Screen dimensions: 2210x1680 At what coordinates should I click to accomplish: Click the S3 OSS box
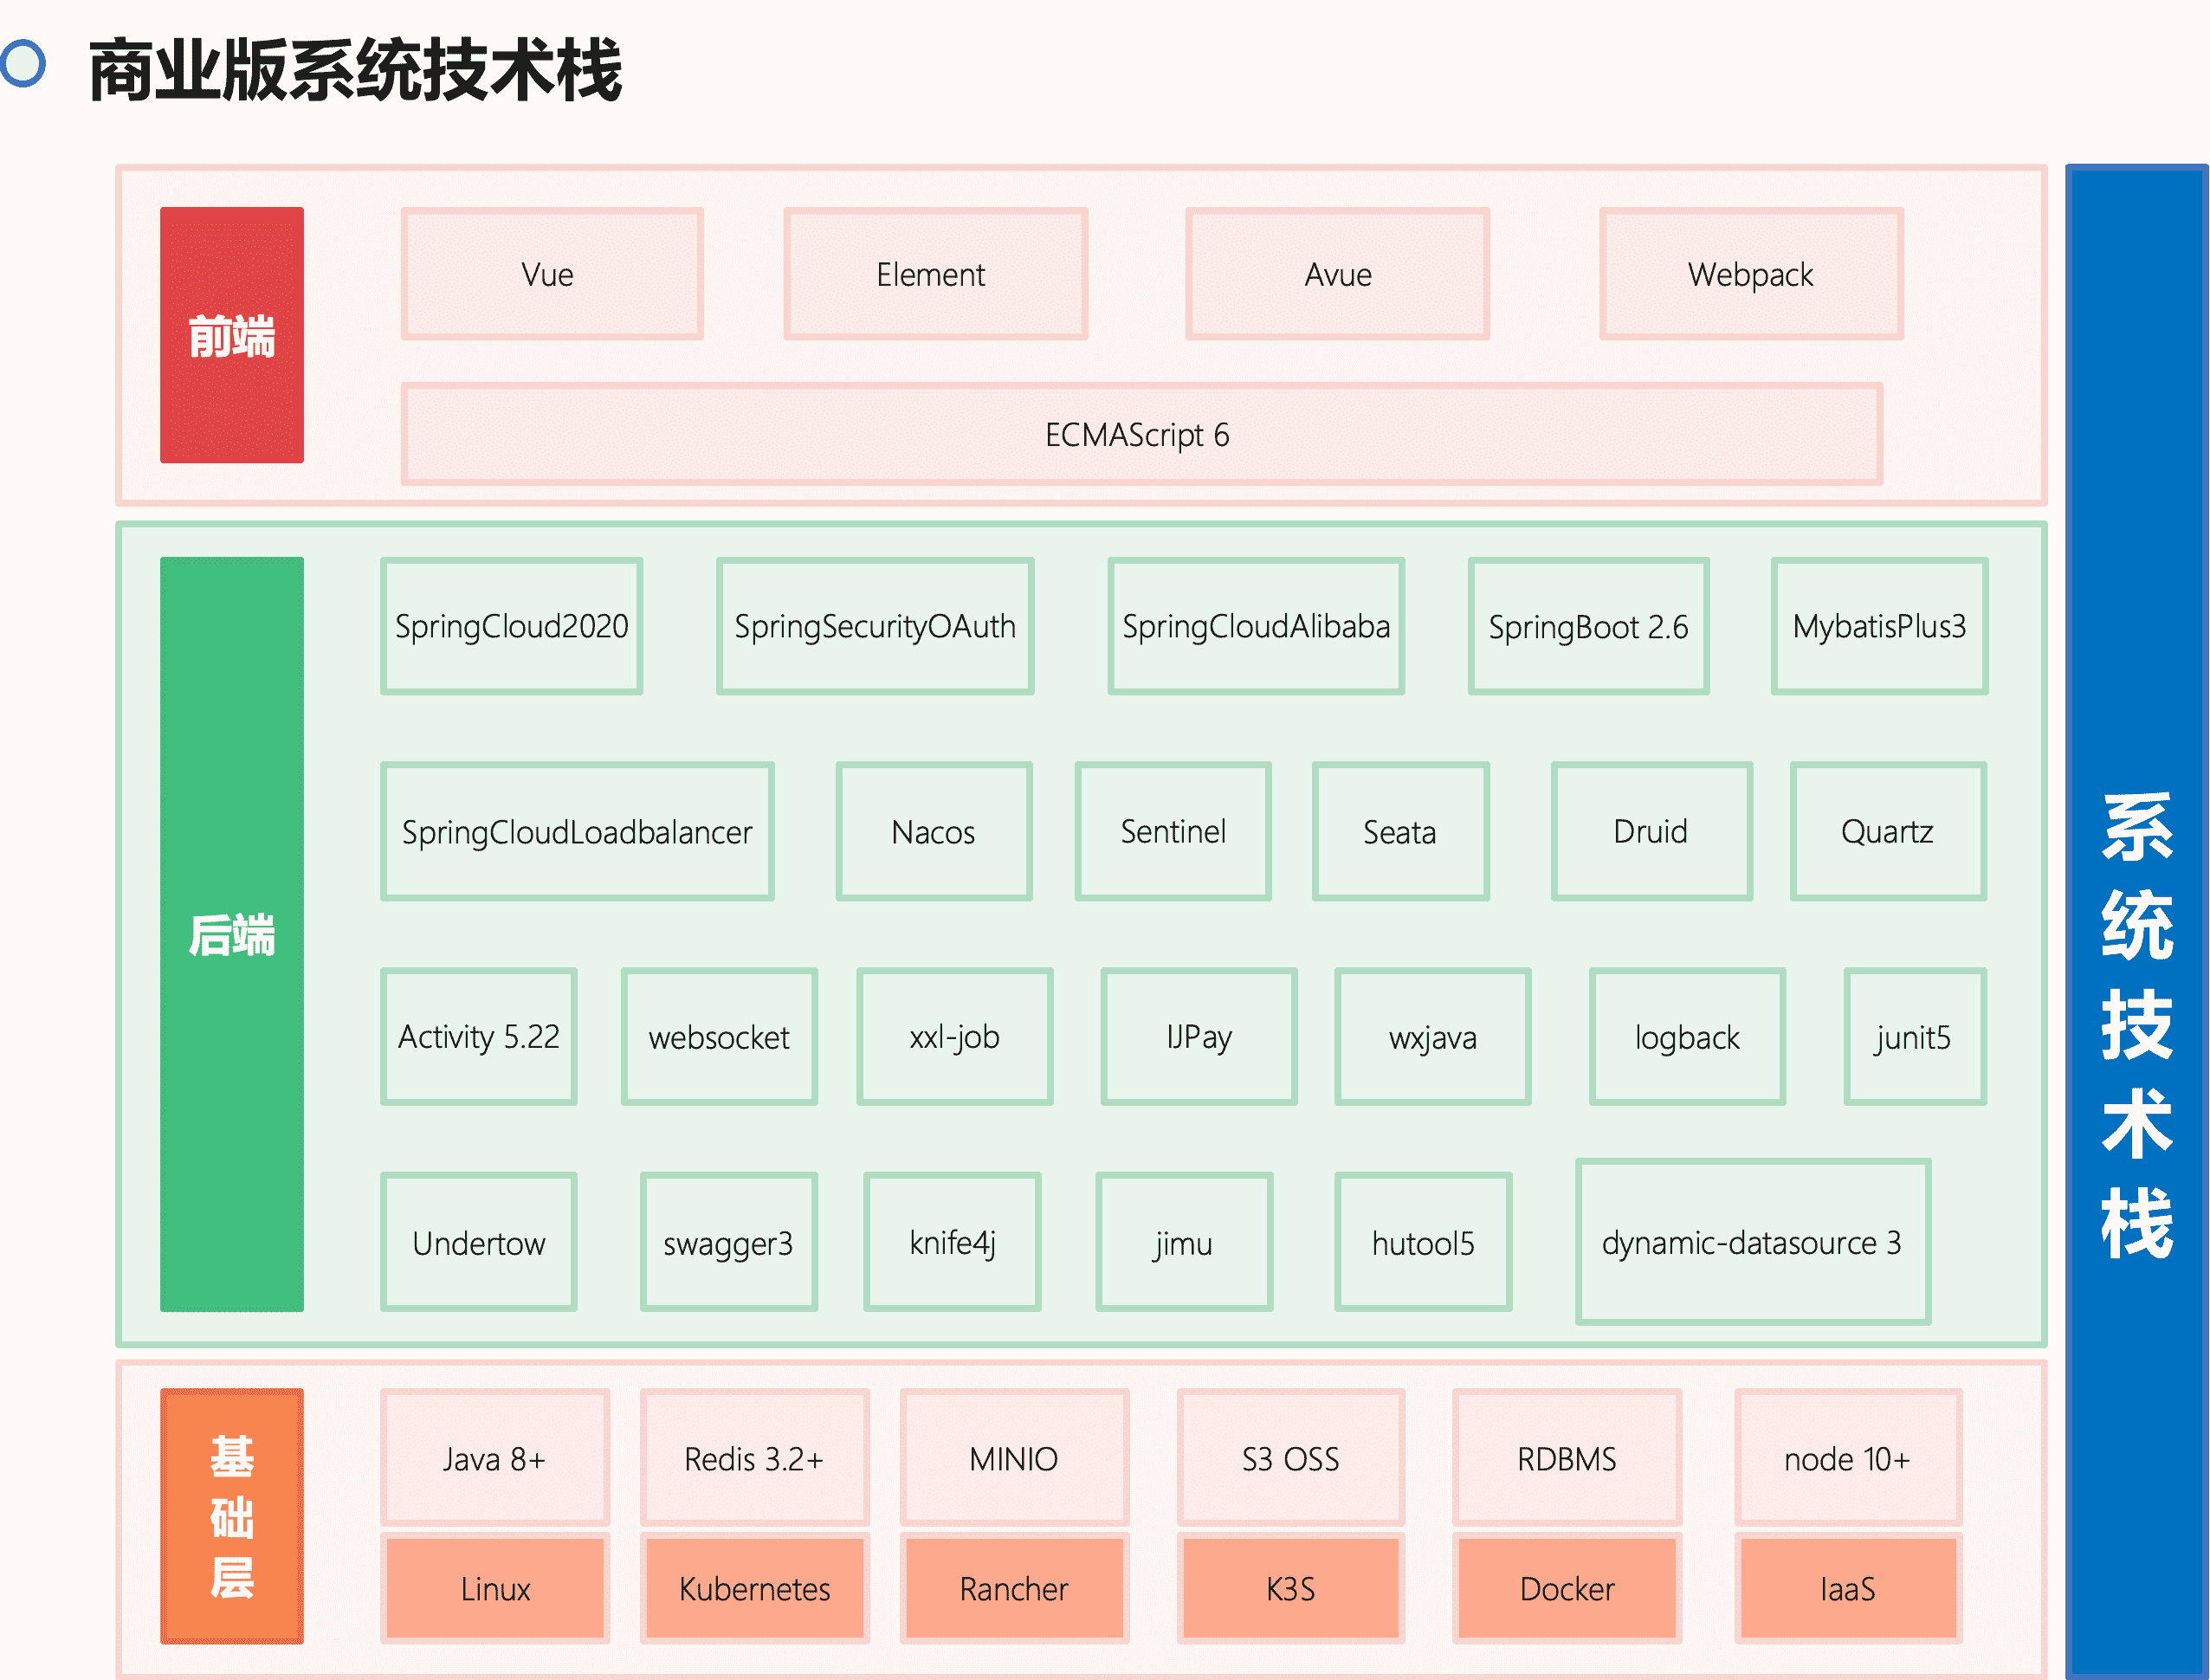click(x=1290, y=1458)
